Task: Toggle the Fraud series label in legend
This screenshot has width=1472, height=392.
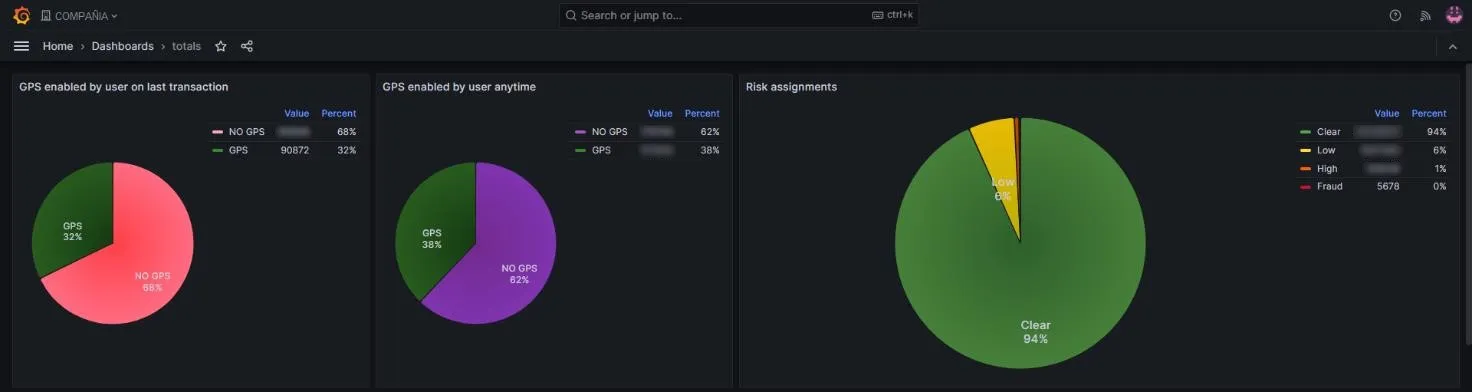Action: tap(1330, 186)
